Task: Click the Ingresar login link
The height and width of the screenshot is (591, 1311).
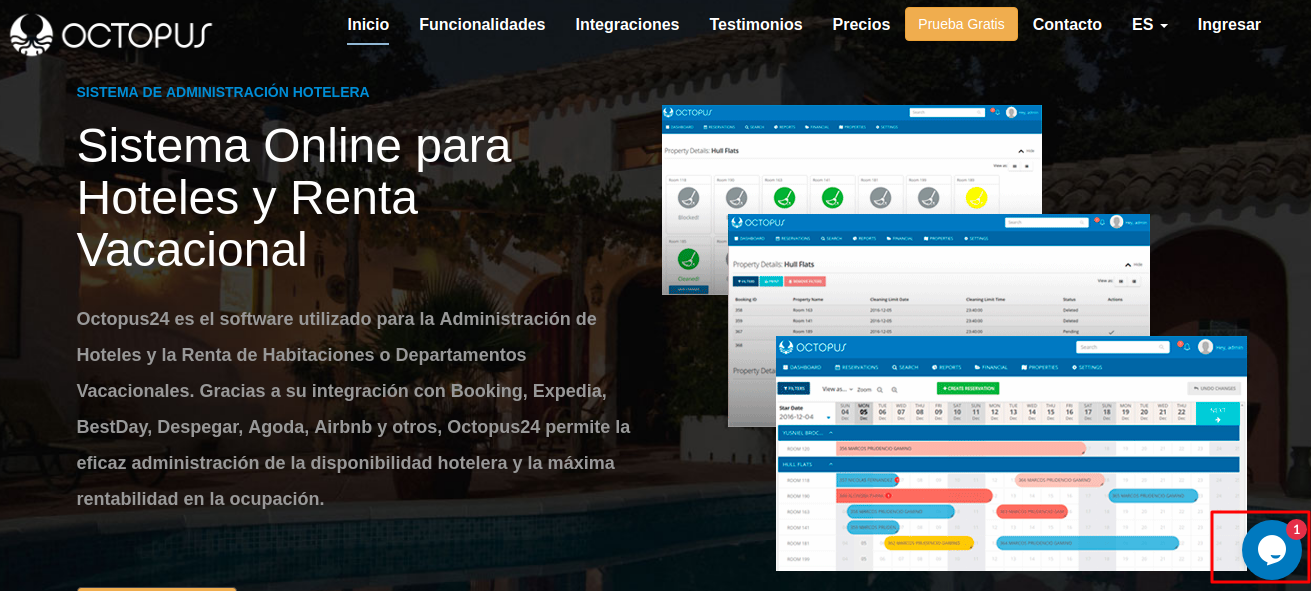Action: point(1229,25)
